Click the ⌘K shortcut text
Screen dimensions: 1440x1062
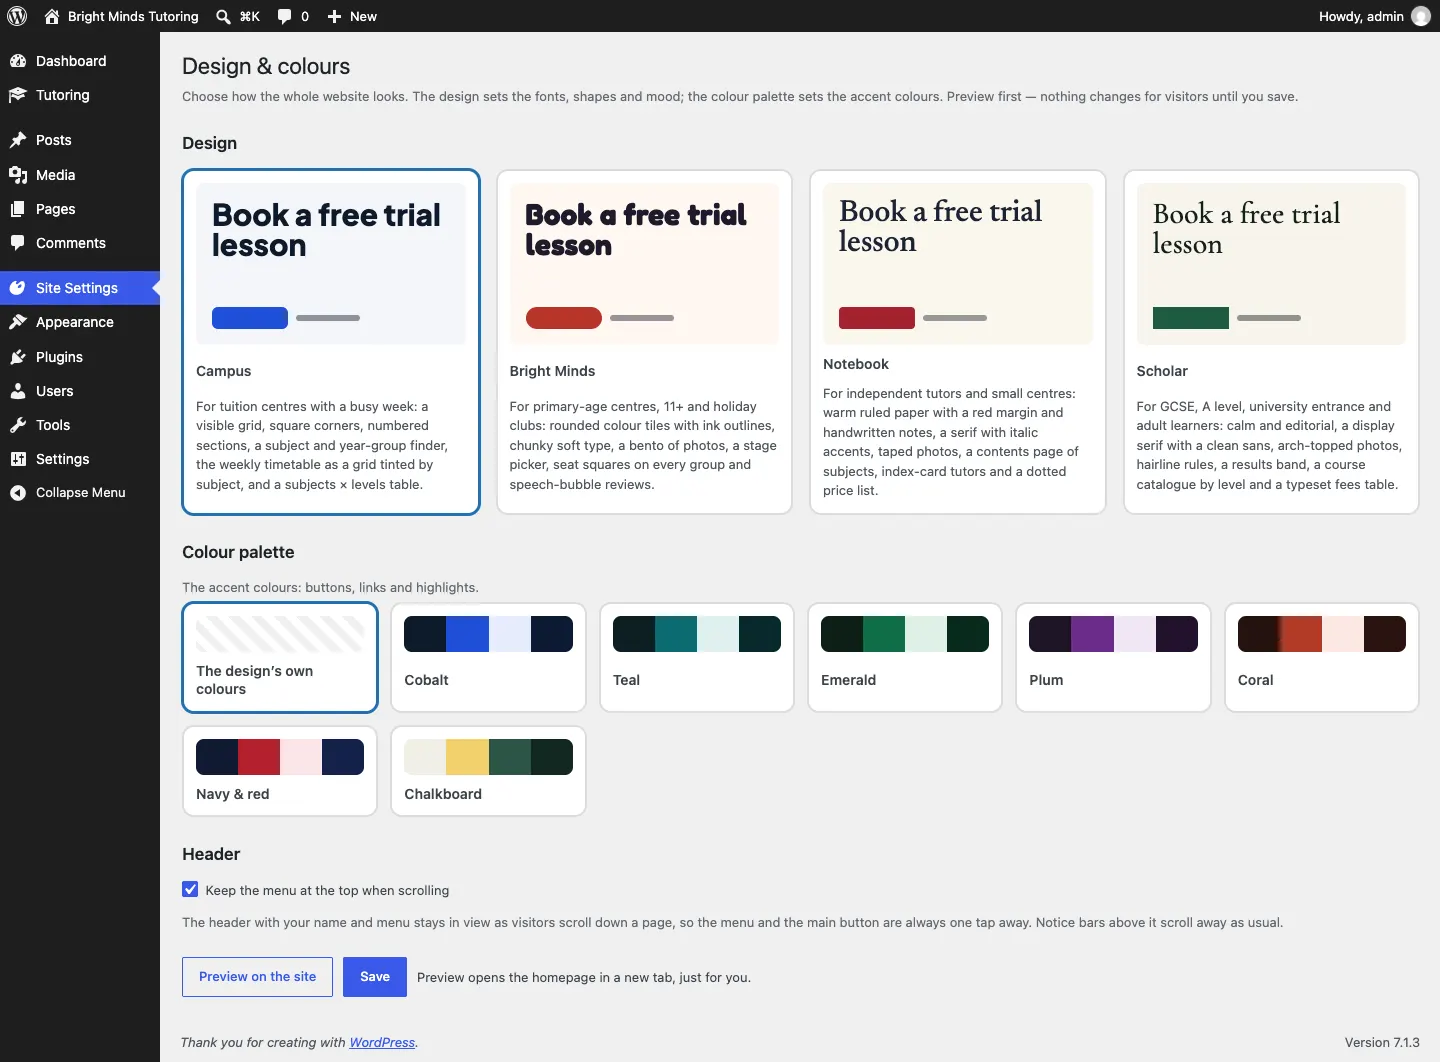[250, 16]
